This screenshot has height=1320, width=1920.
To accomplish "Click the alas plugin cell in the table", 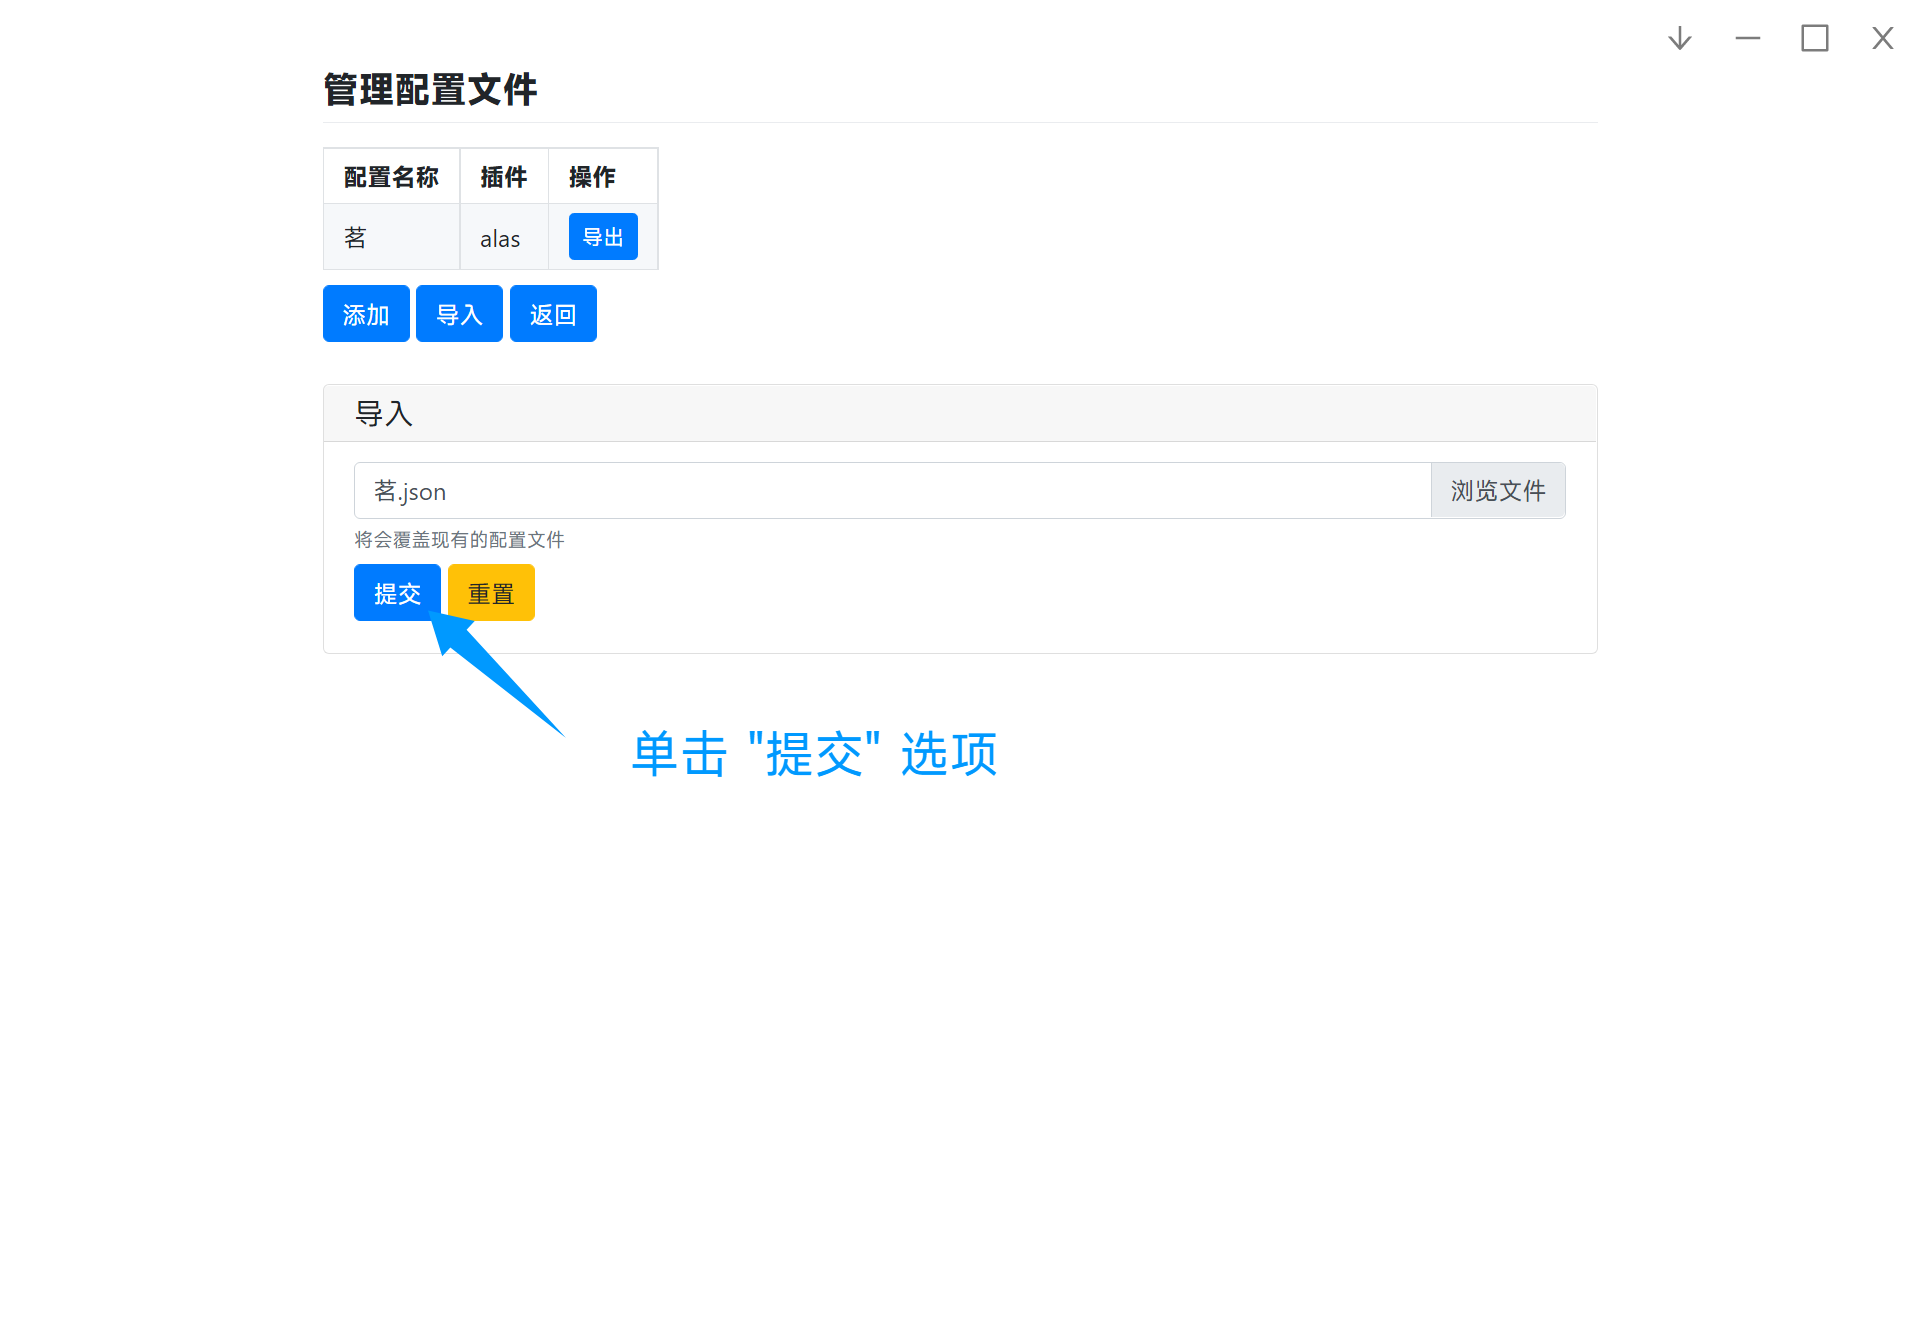I will (500, 237).
